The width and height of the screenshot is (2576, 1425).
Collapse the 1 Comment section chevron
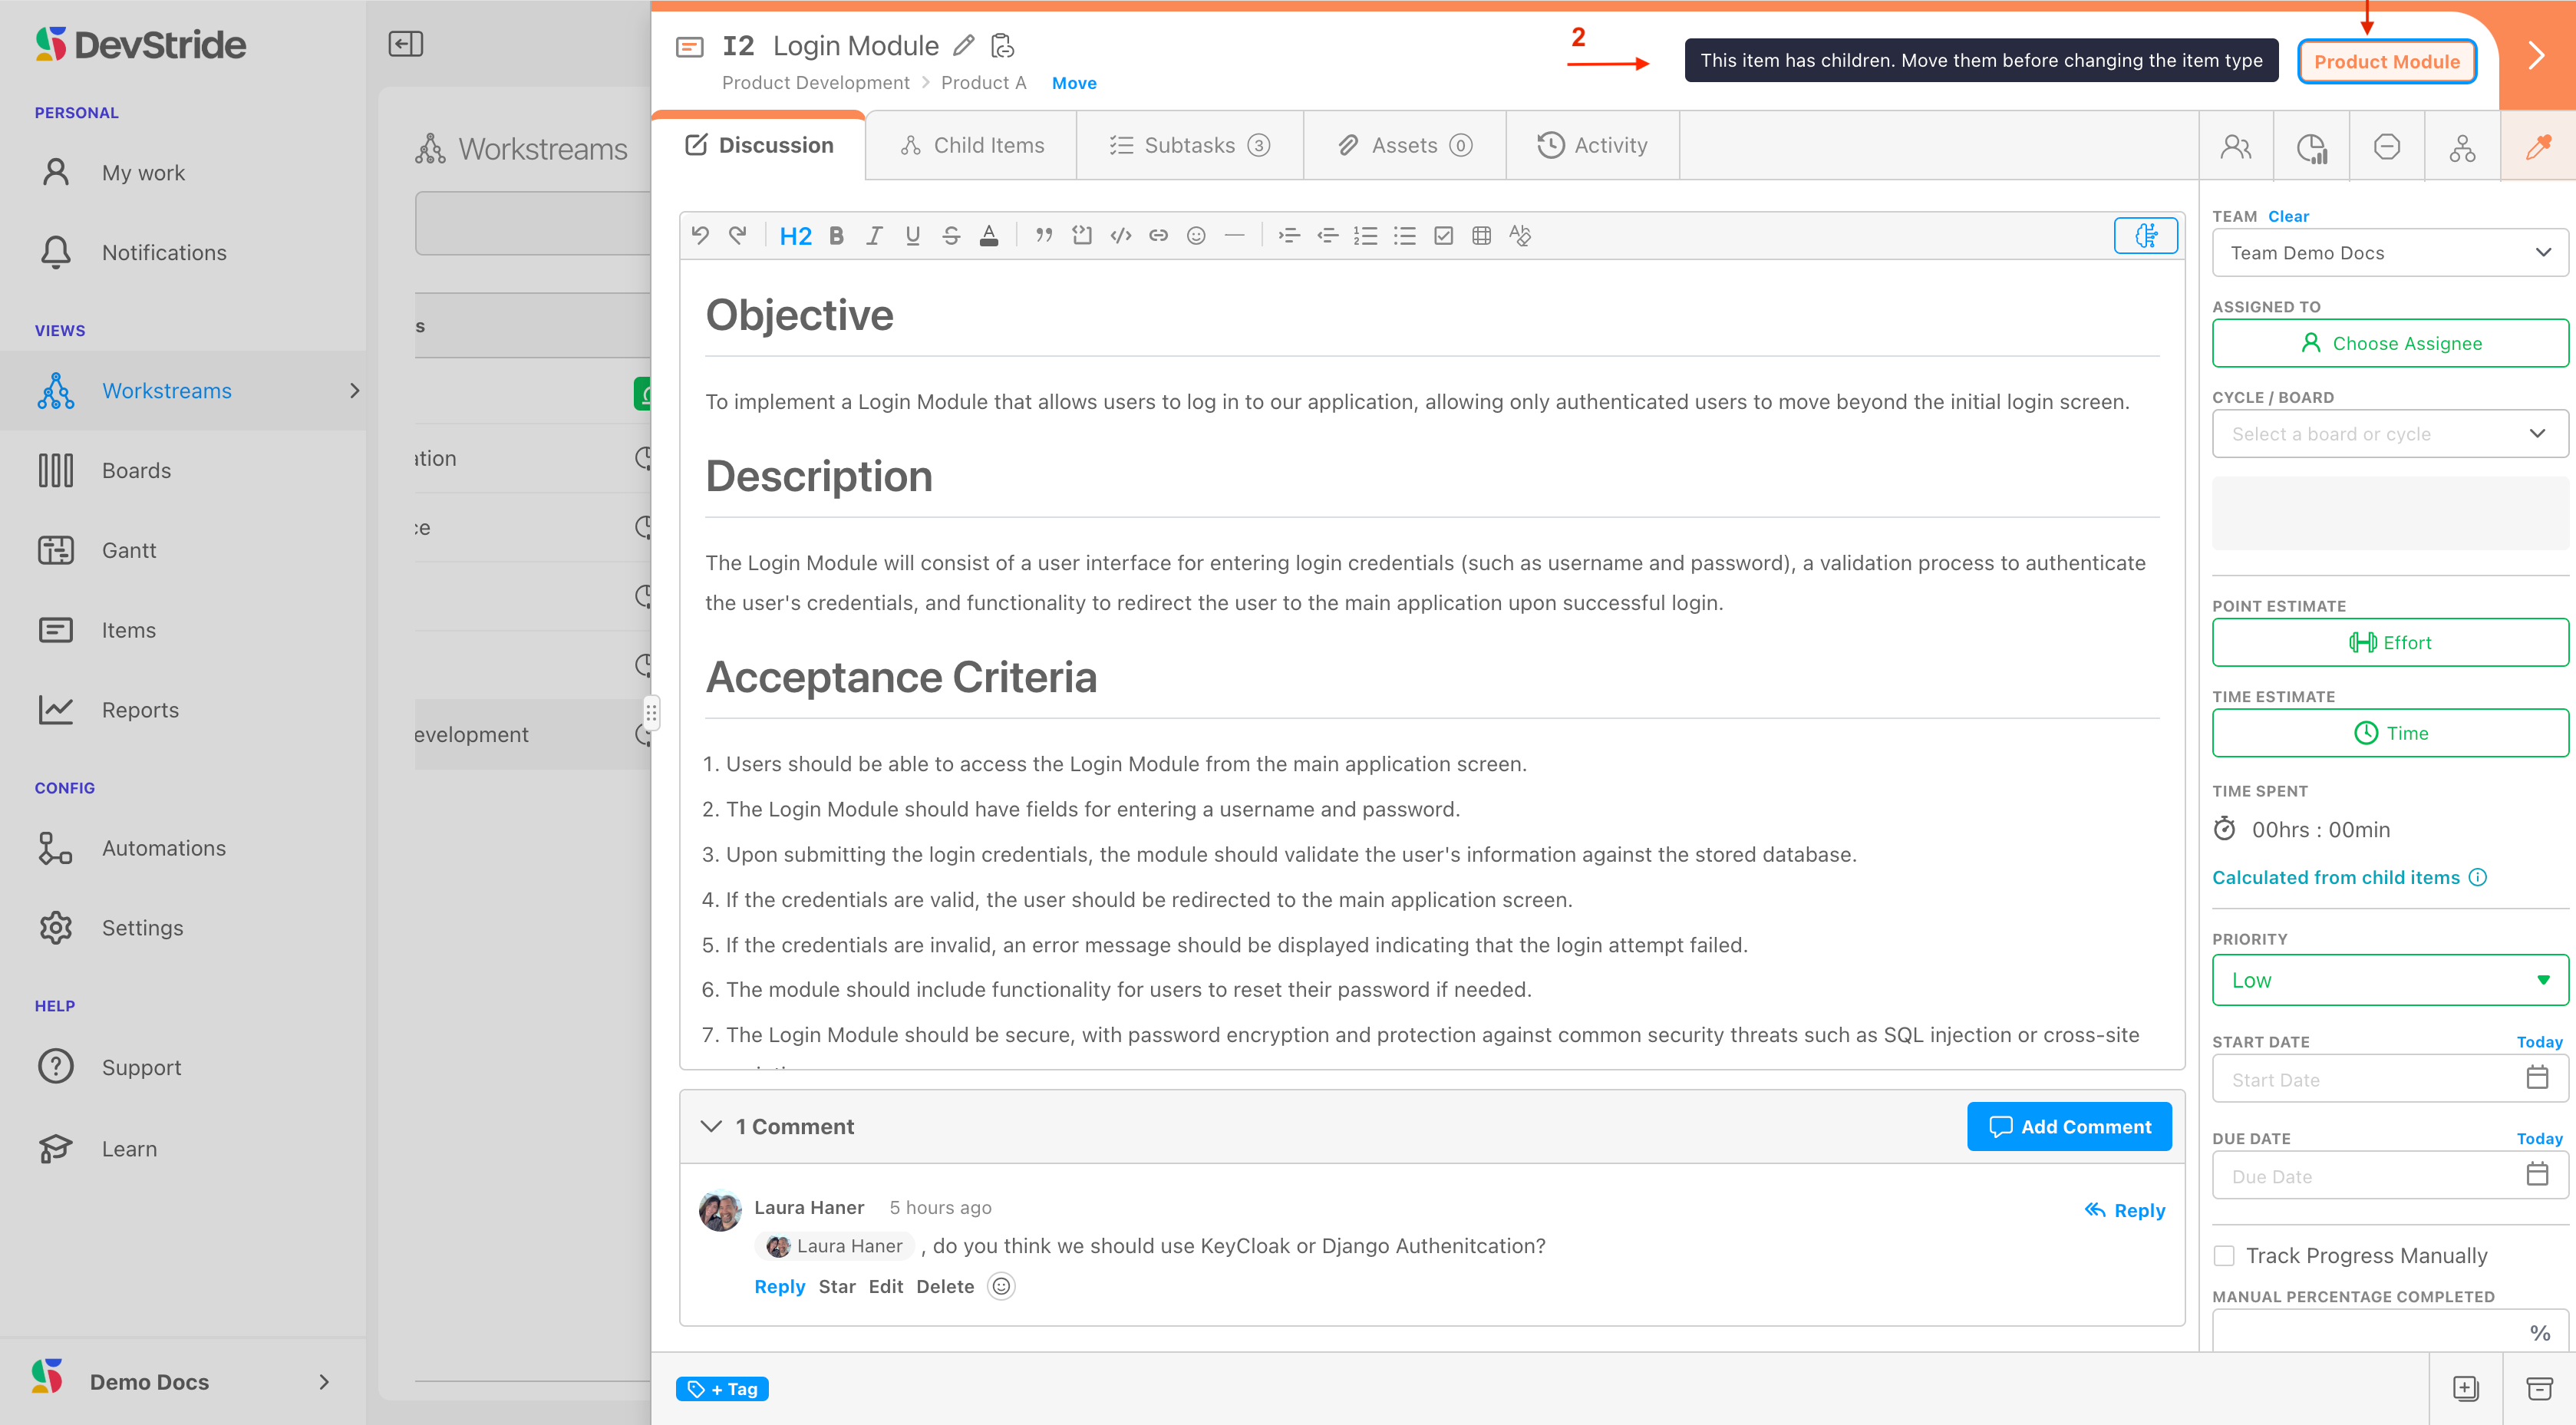coord(711,1126)
